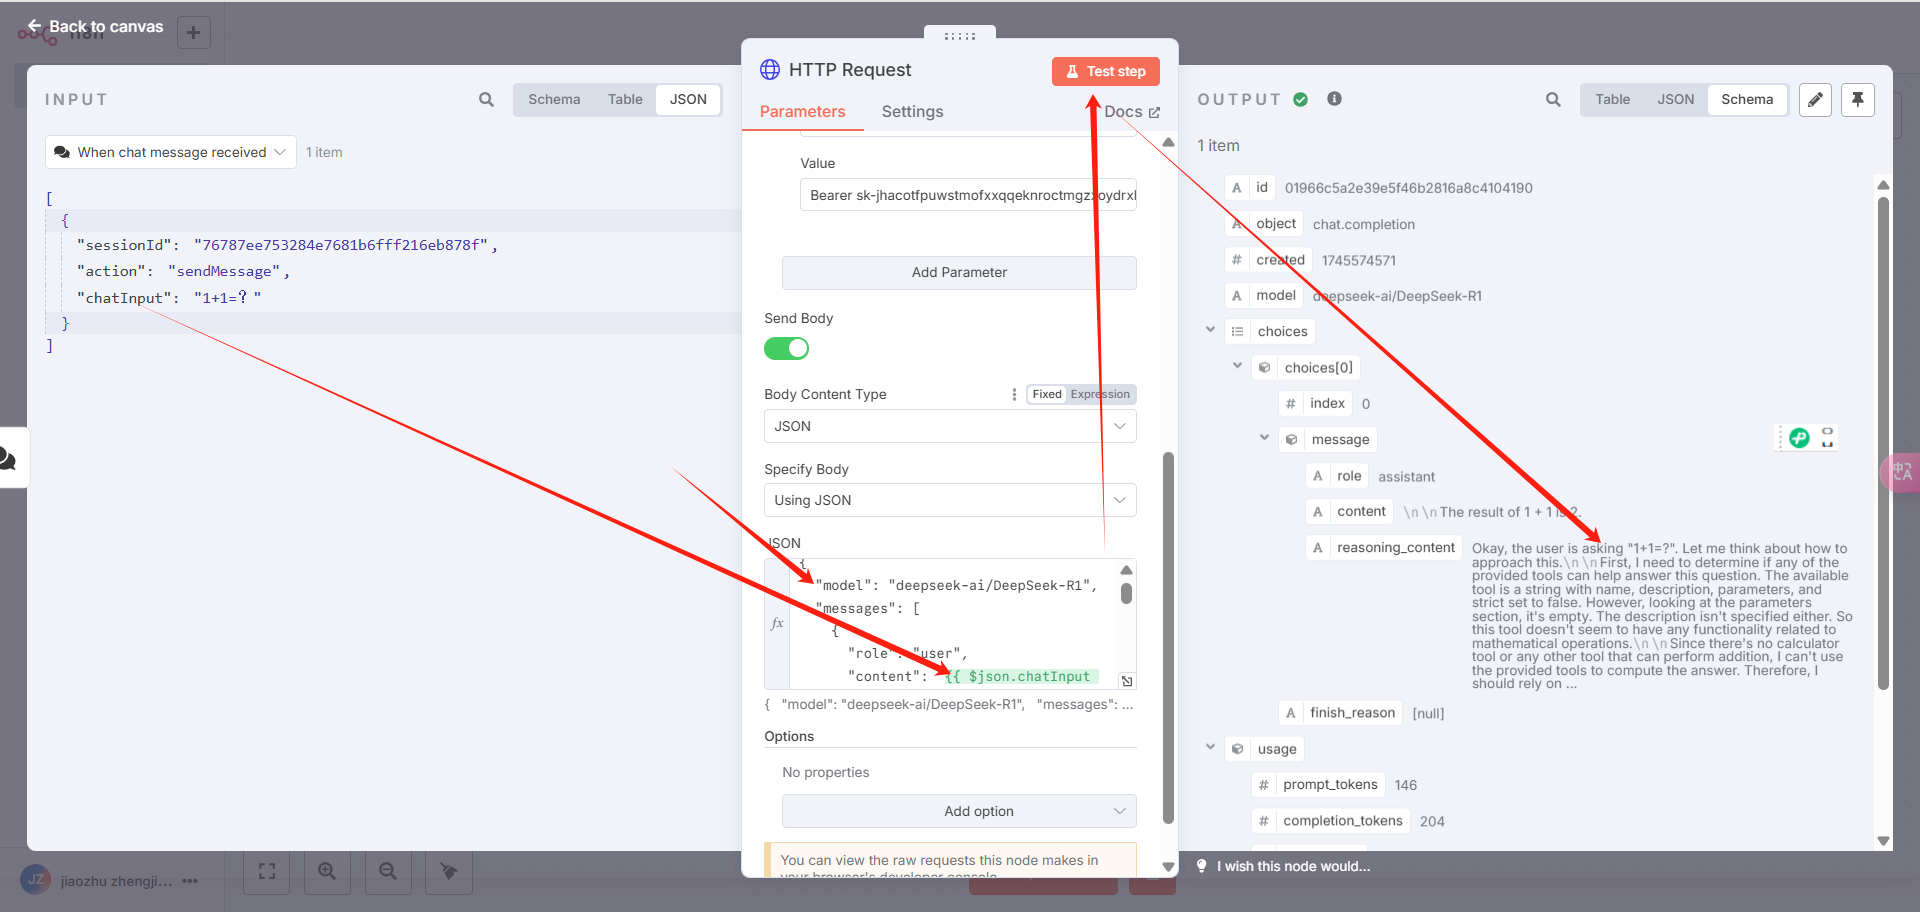Open the Body Content Type options dots menu
This screenshot has height=912, width=1920.
click(x=1014, y=394)
